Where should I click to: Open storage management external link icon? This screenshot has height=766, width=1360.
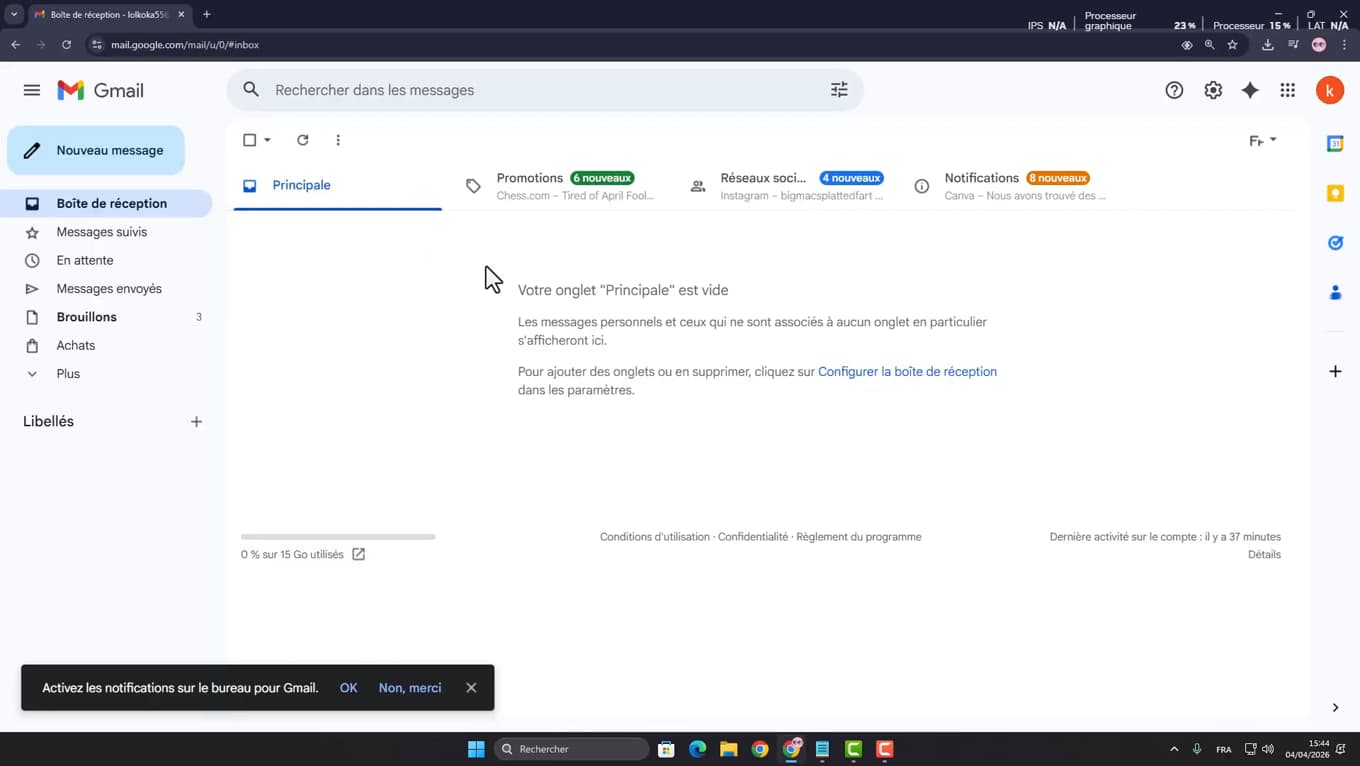point(359,554)
